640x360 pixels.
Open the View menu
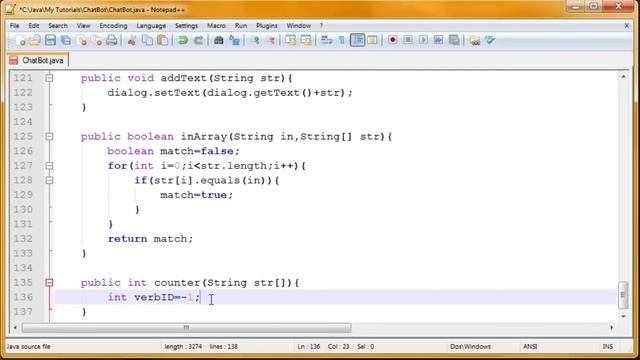[x=83, y=26]
